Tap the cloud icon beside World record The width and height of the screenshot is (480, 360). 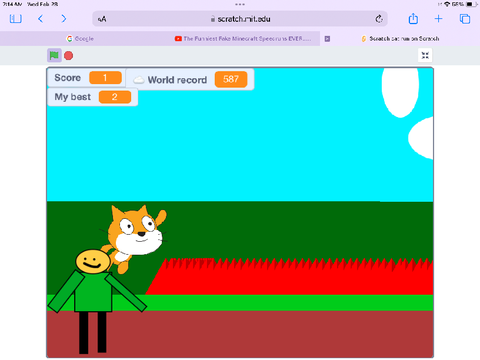tap(139, 80)
